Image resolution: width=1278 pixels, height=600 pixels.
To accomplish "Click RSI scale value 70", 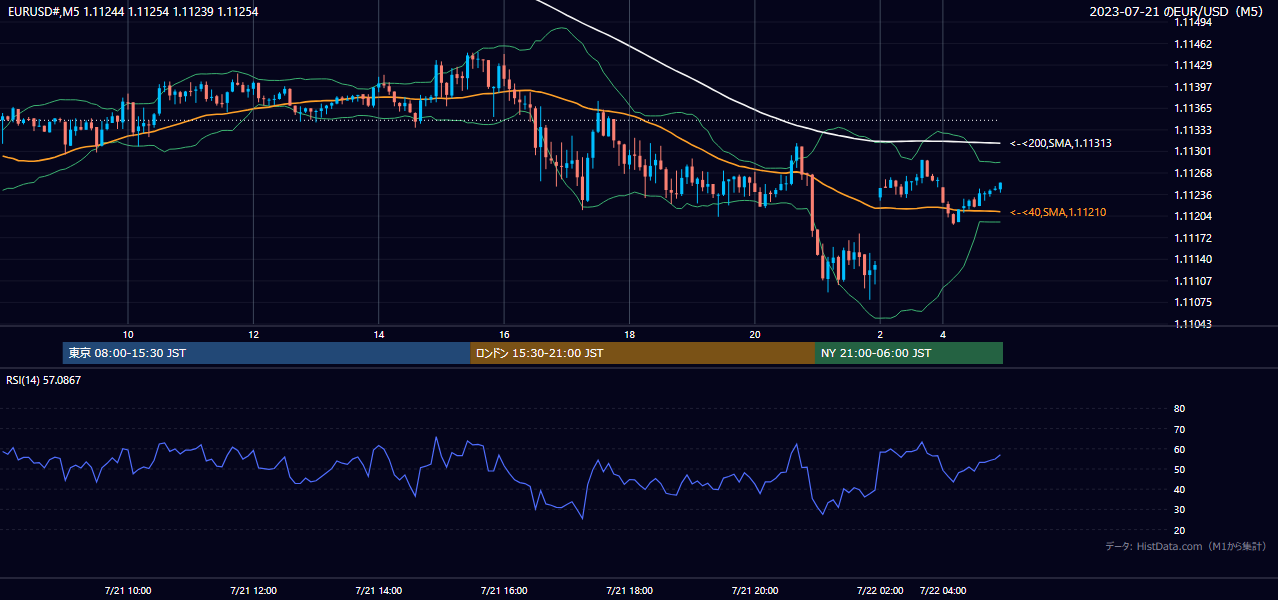I will [1179, 430].
